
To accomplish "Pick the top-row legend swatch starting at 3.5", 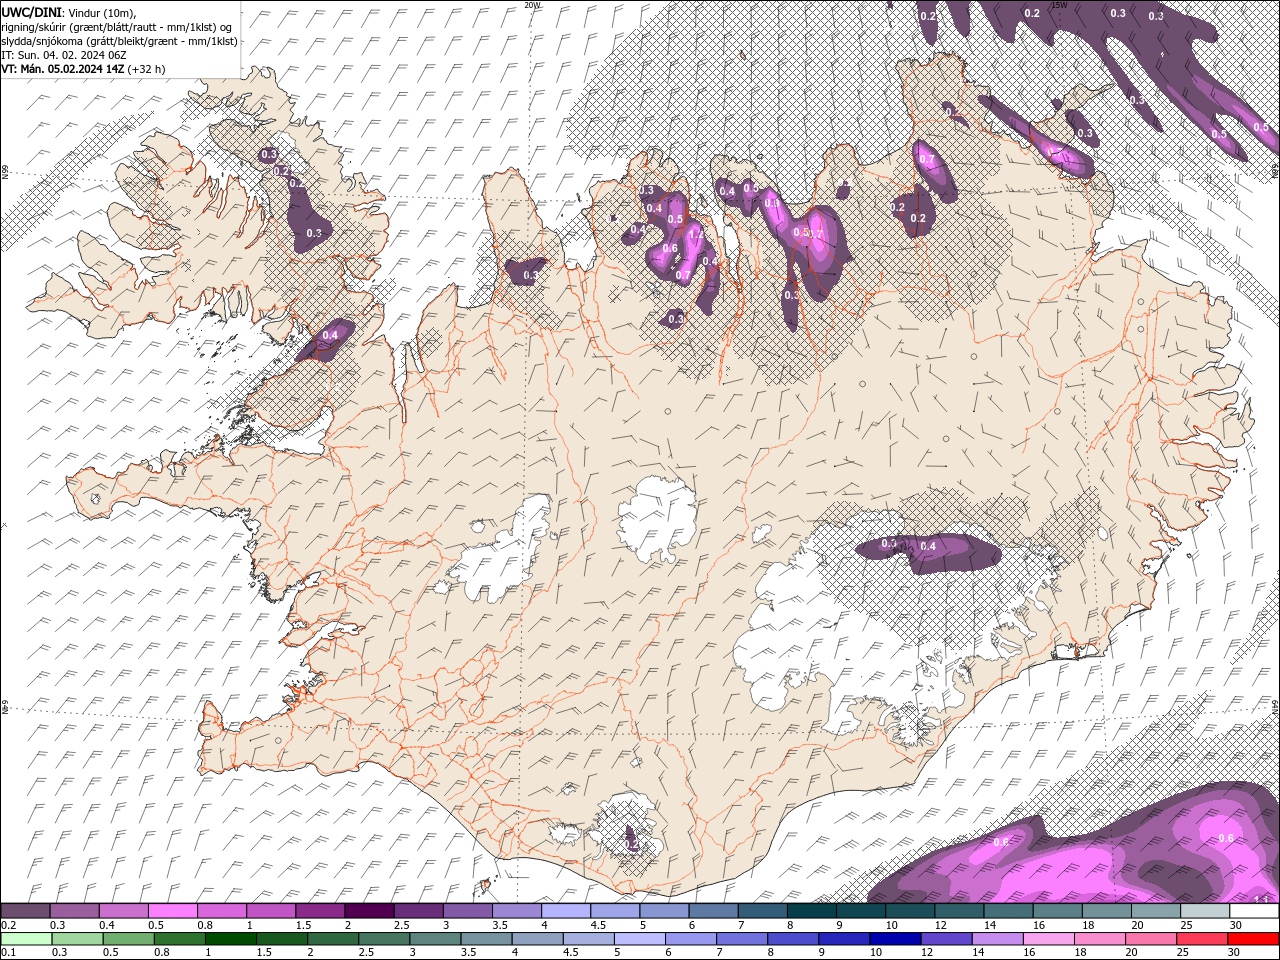I will [x=516, y=911].
